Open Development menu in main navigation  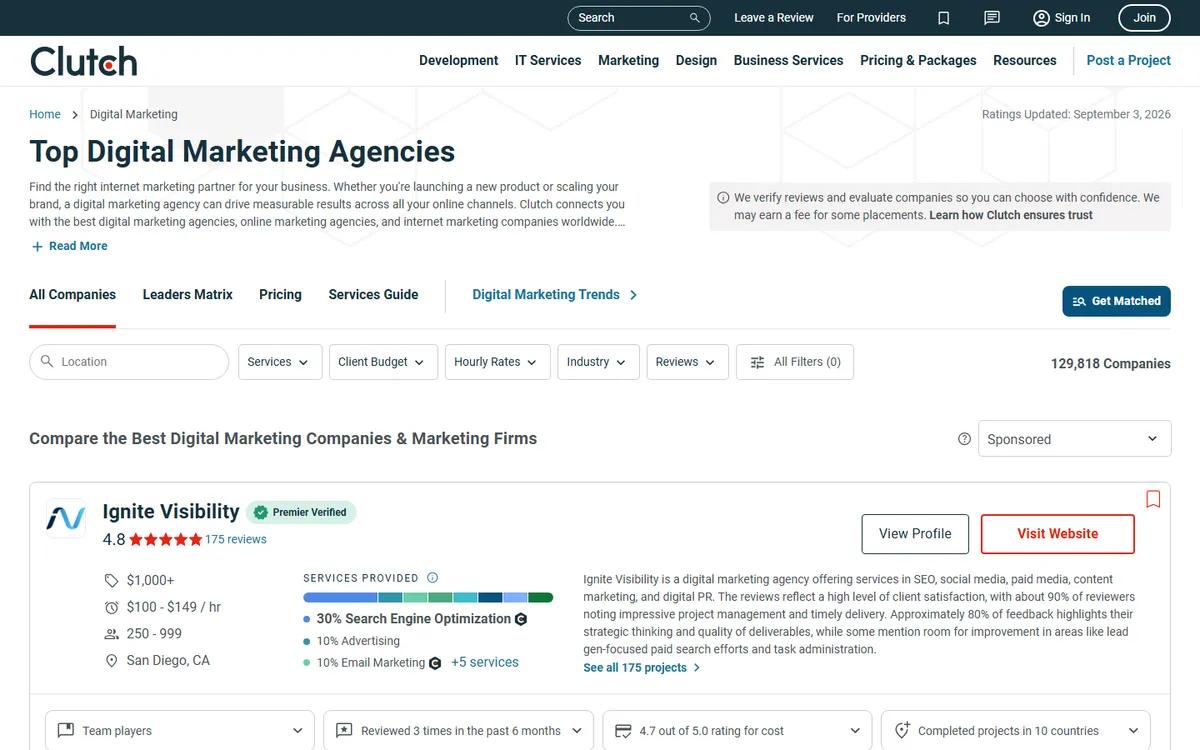[x=458, y=61]
